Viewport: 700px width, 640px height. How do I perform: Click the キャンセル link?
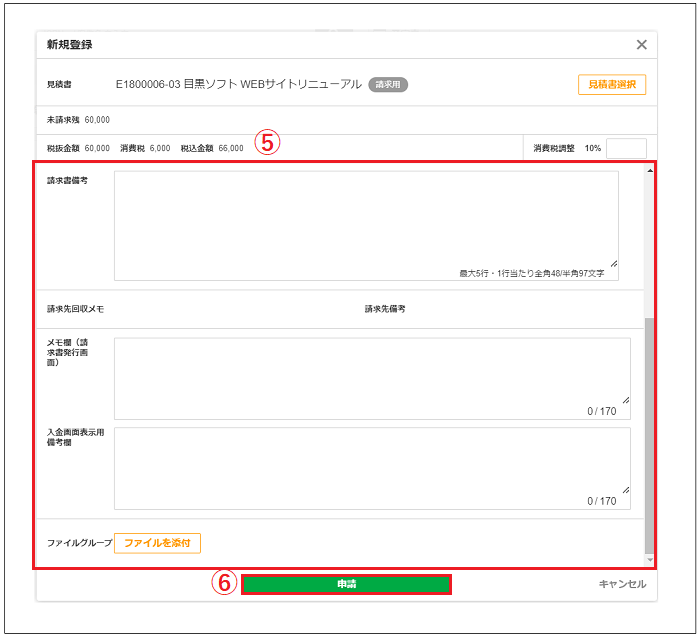[x=622, y=584]
